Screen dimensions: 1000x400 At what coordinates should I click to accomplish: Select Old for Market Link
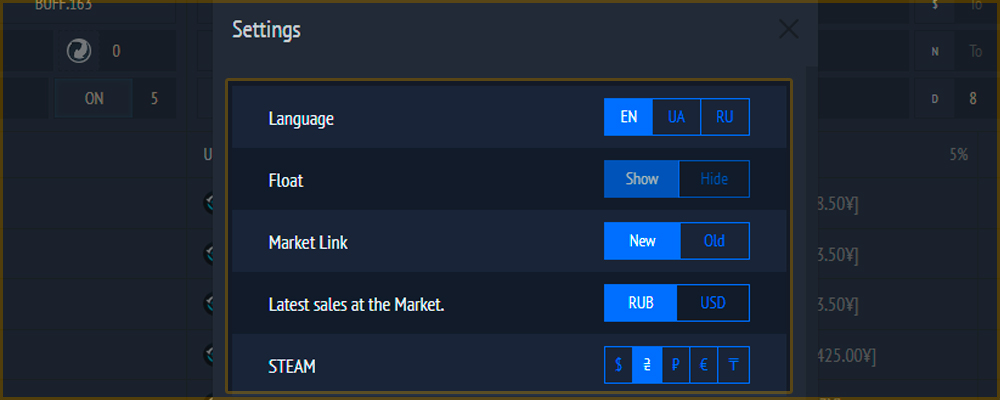715,241
